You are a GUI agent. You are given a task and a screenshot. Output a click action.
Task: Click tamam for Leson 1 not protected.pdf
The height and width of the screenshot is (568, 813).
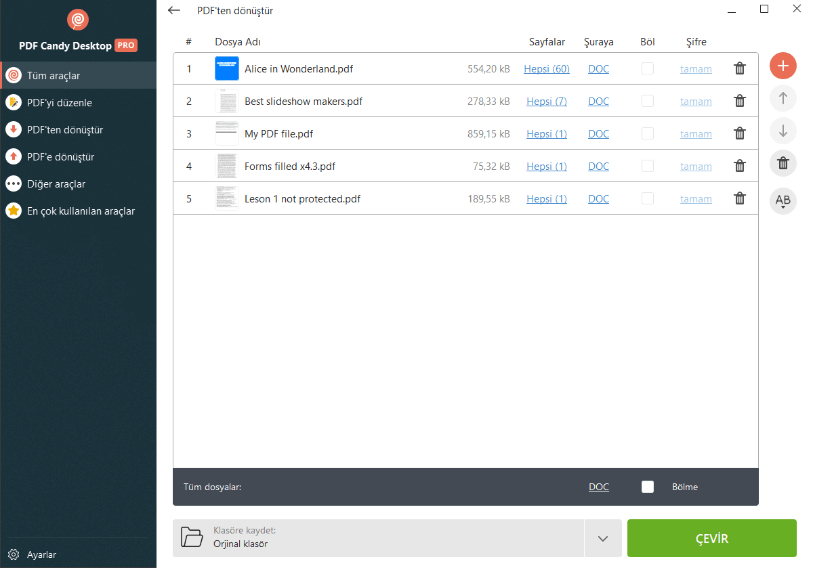(696, 199)
